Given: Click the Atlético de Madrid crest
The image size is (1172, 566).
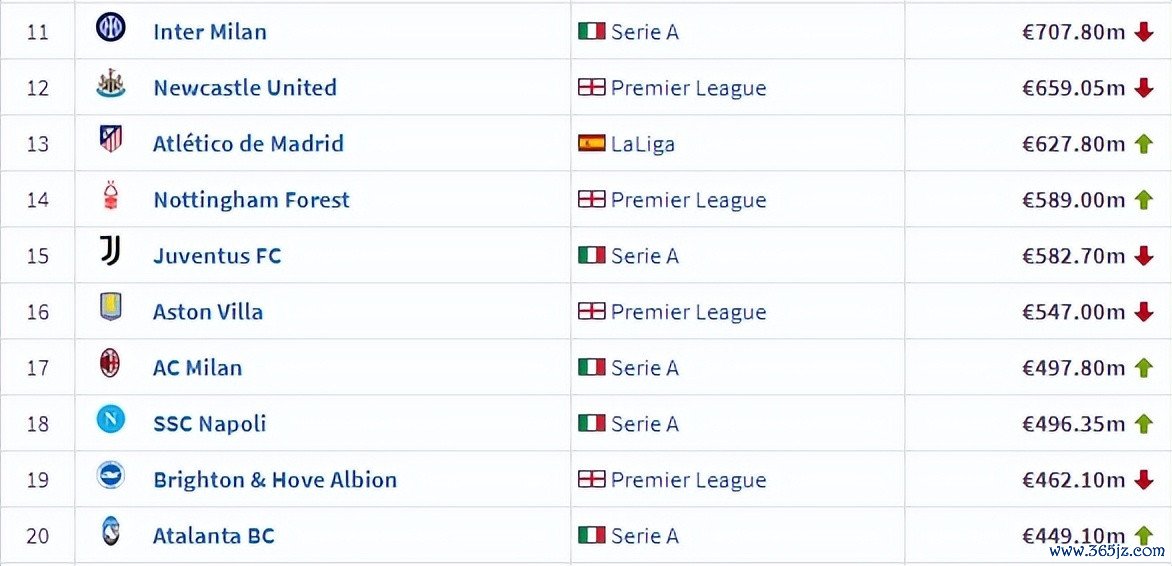Looking at the screenshot, I should pyautogui.click(x=110, y=140).
